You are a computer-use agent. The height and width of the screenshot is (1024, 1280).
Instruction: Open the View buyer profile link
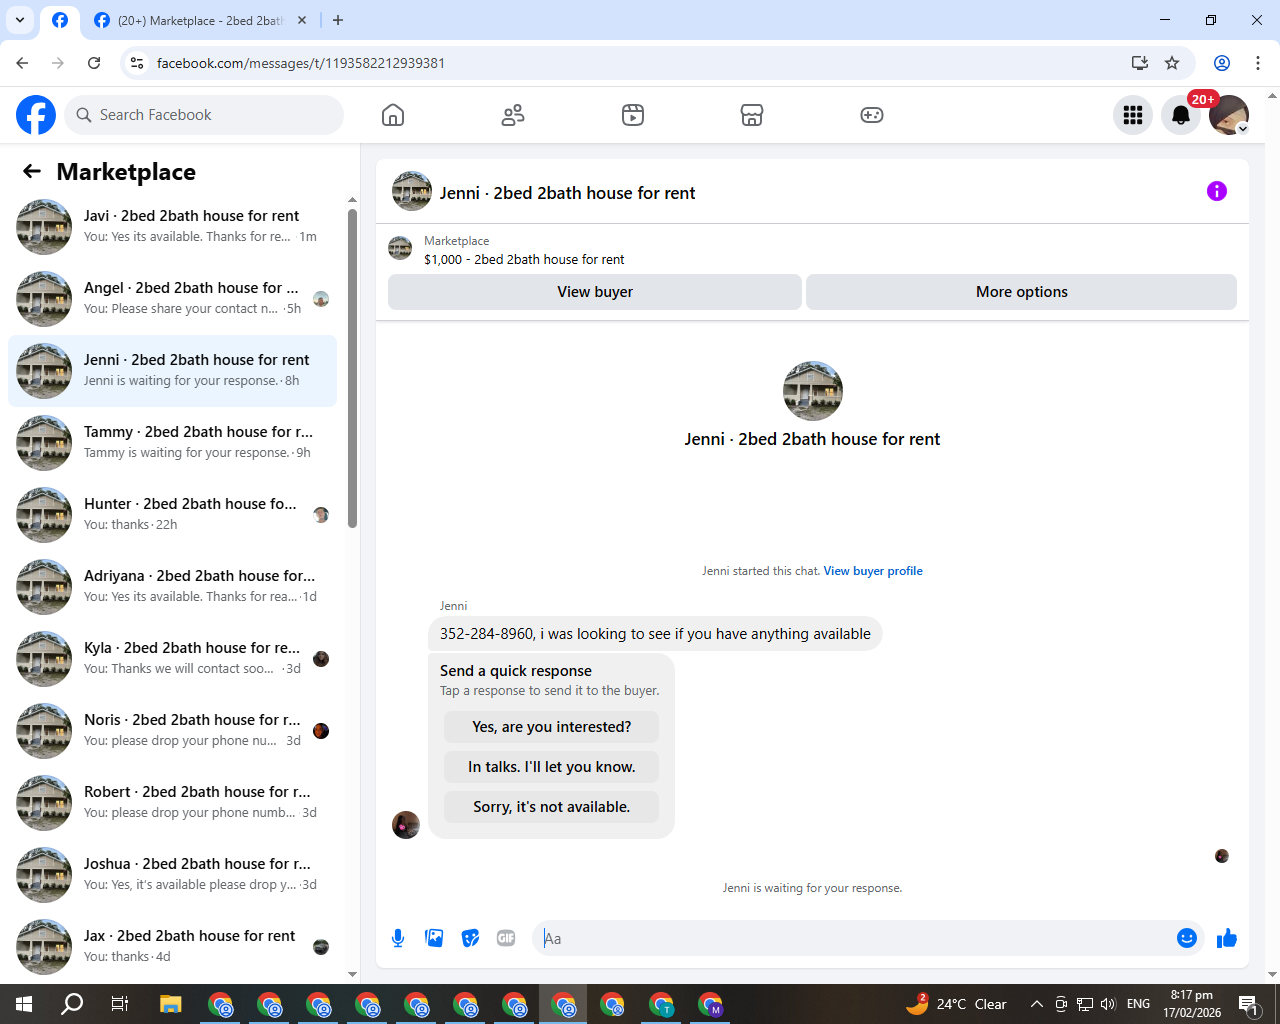pyautogui.click(x=873, y=571)
